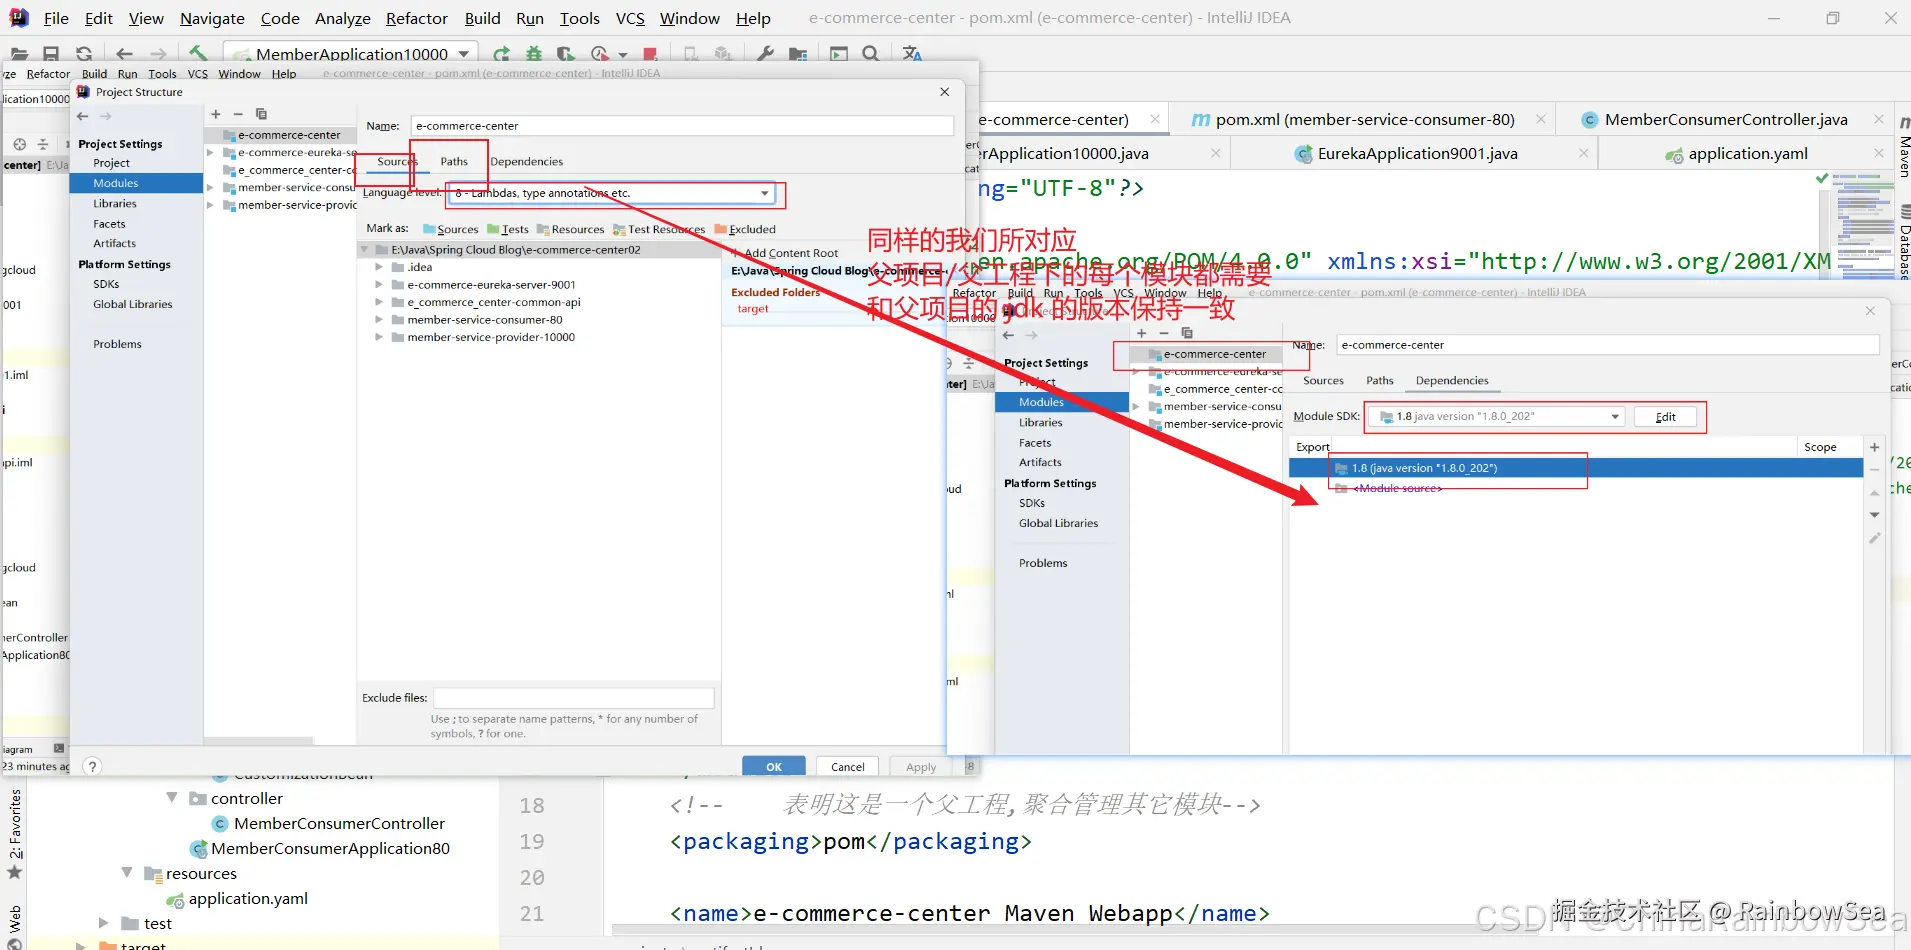
Task: Click the Copy module icon
Action: click(261, 114)
